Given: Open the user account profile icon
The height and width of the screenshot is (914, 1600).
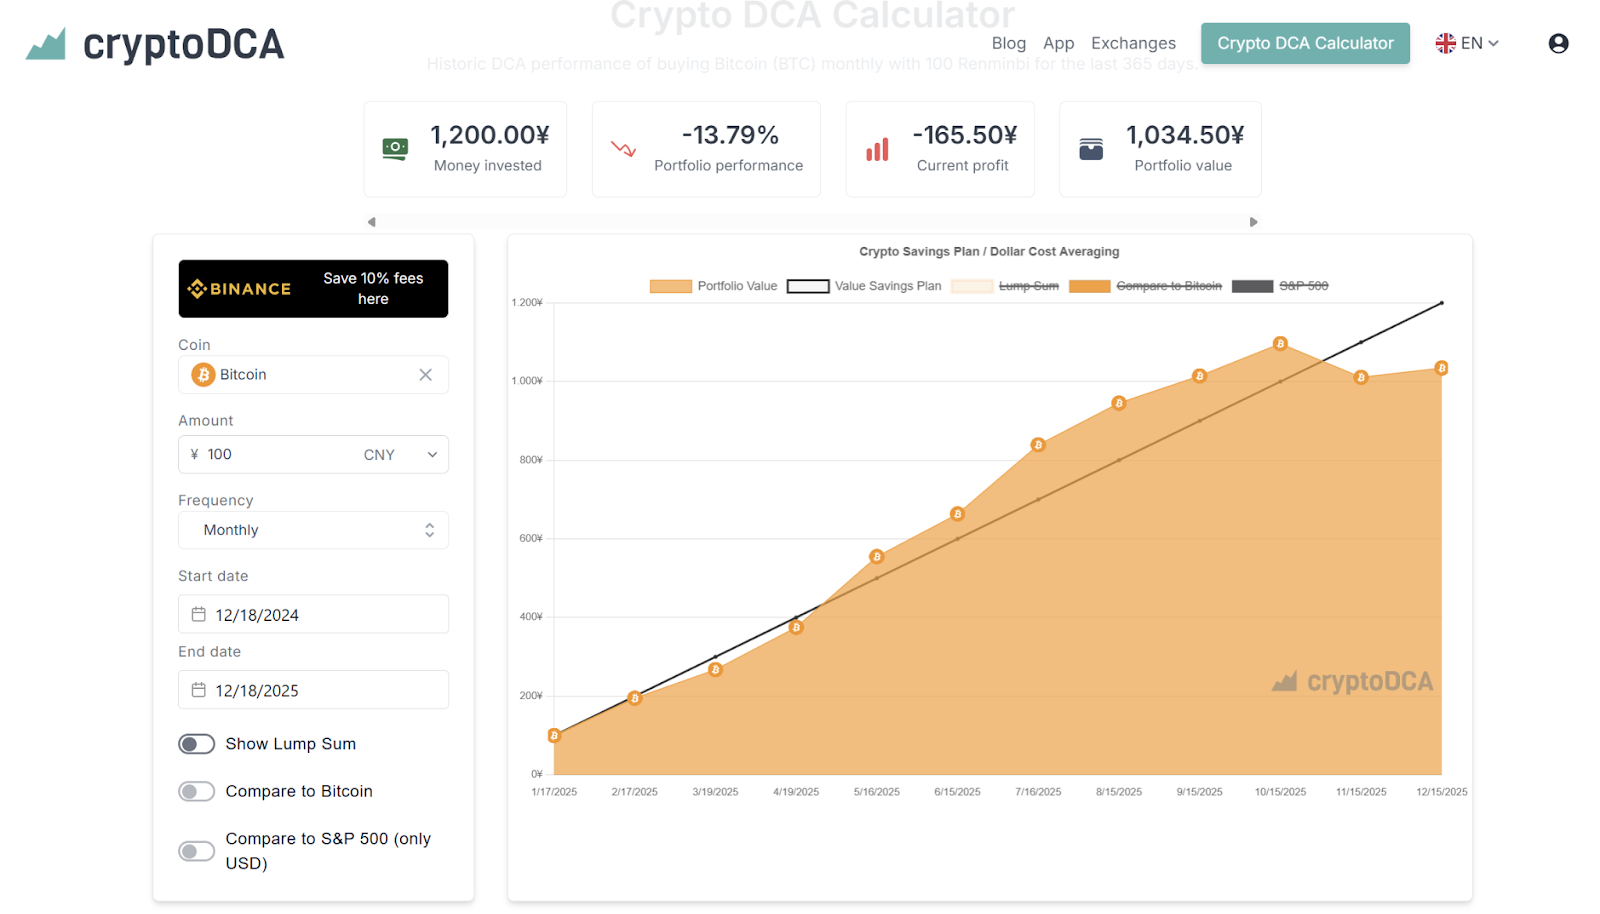Looking at the screenshot, I should pyautogui.click(x=1558, y=43).
